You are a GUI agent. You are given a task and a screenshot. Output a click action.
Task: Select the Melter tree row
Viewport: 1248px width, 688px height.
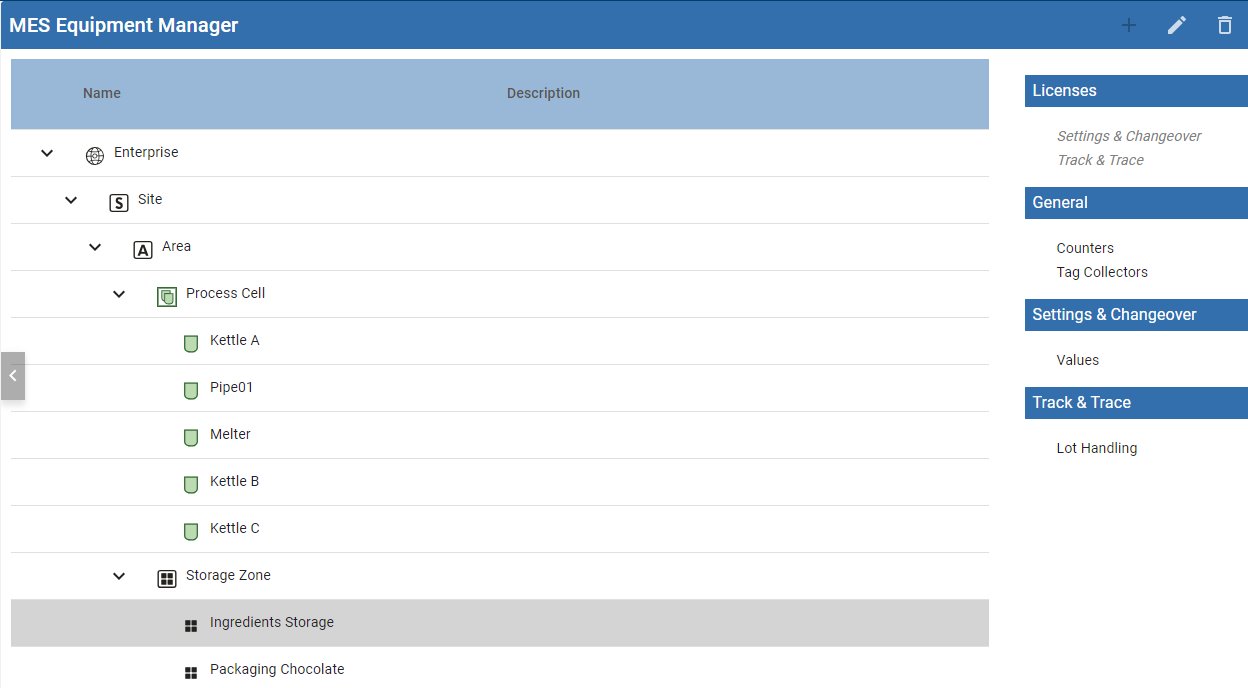pyautogui.click(x=230, y=434)
